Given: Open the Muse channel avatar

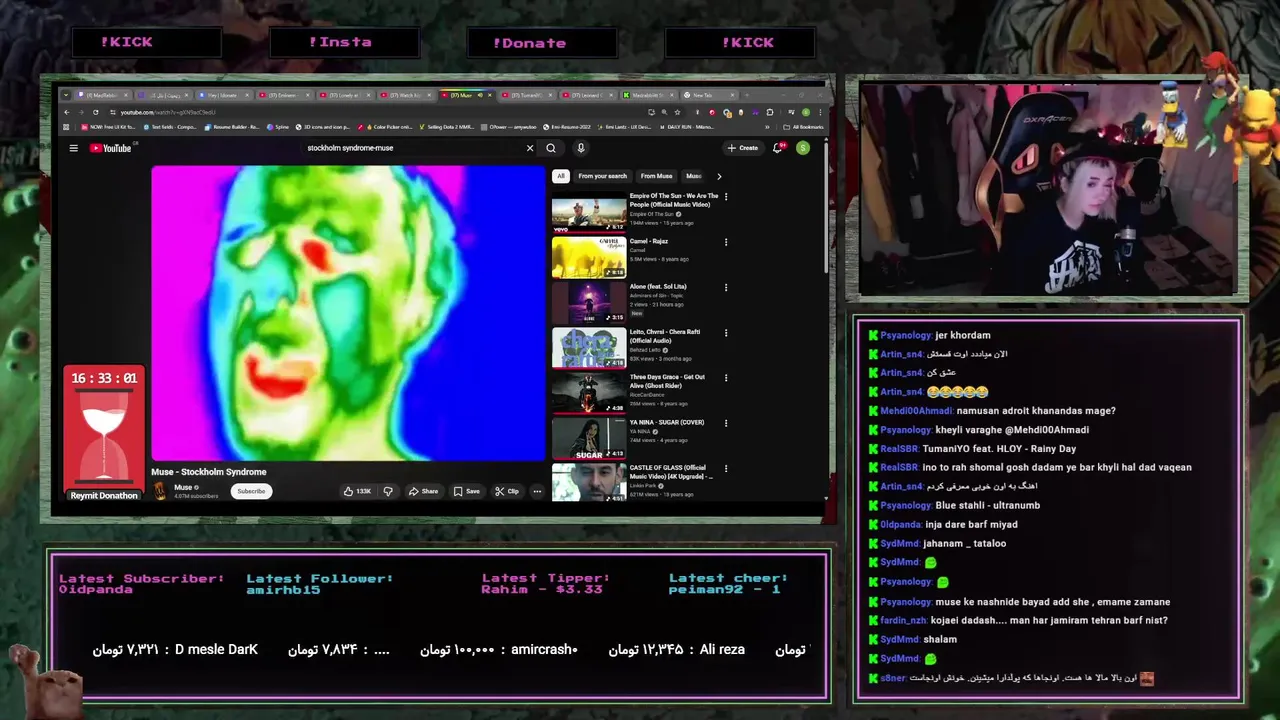Looking at the screenshot, I should (x=160, y=491).
